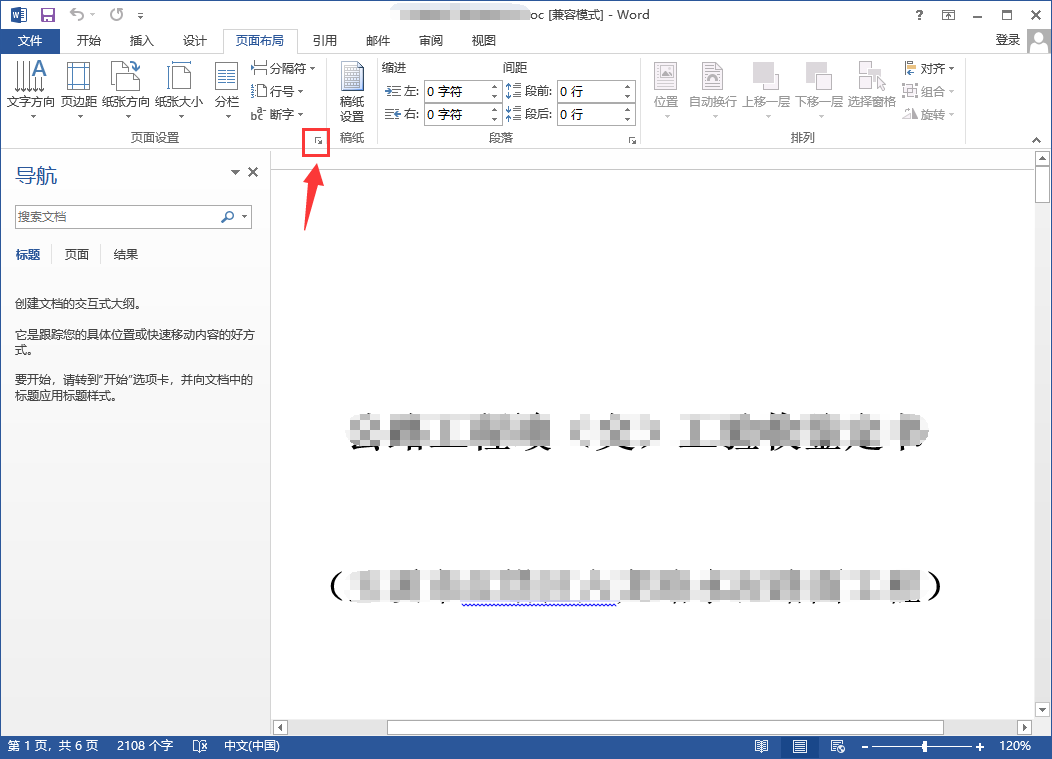This screenshot has width=1052, height=759.
Task: Save the document with the save icon
Action: tap(48, 15)
